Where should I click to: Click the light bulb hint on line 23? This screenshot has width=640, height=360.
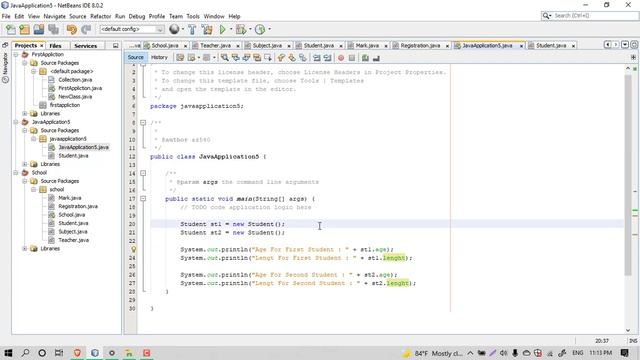pyautogui.click(x=133, y=249)
